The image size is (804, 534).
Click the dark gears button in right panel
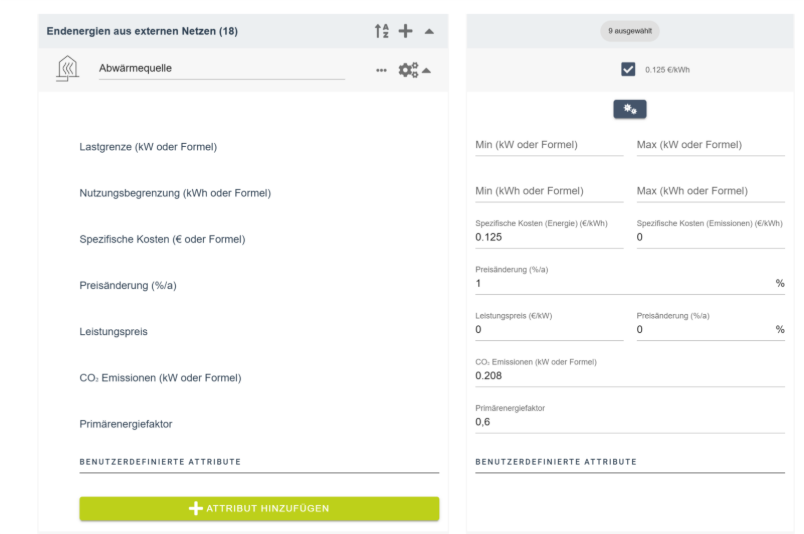coord(630,109)
